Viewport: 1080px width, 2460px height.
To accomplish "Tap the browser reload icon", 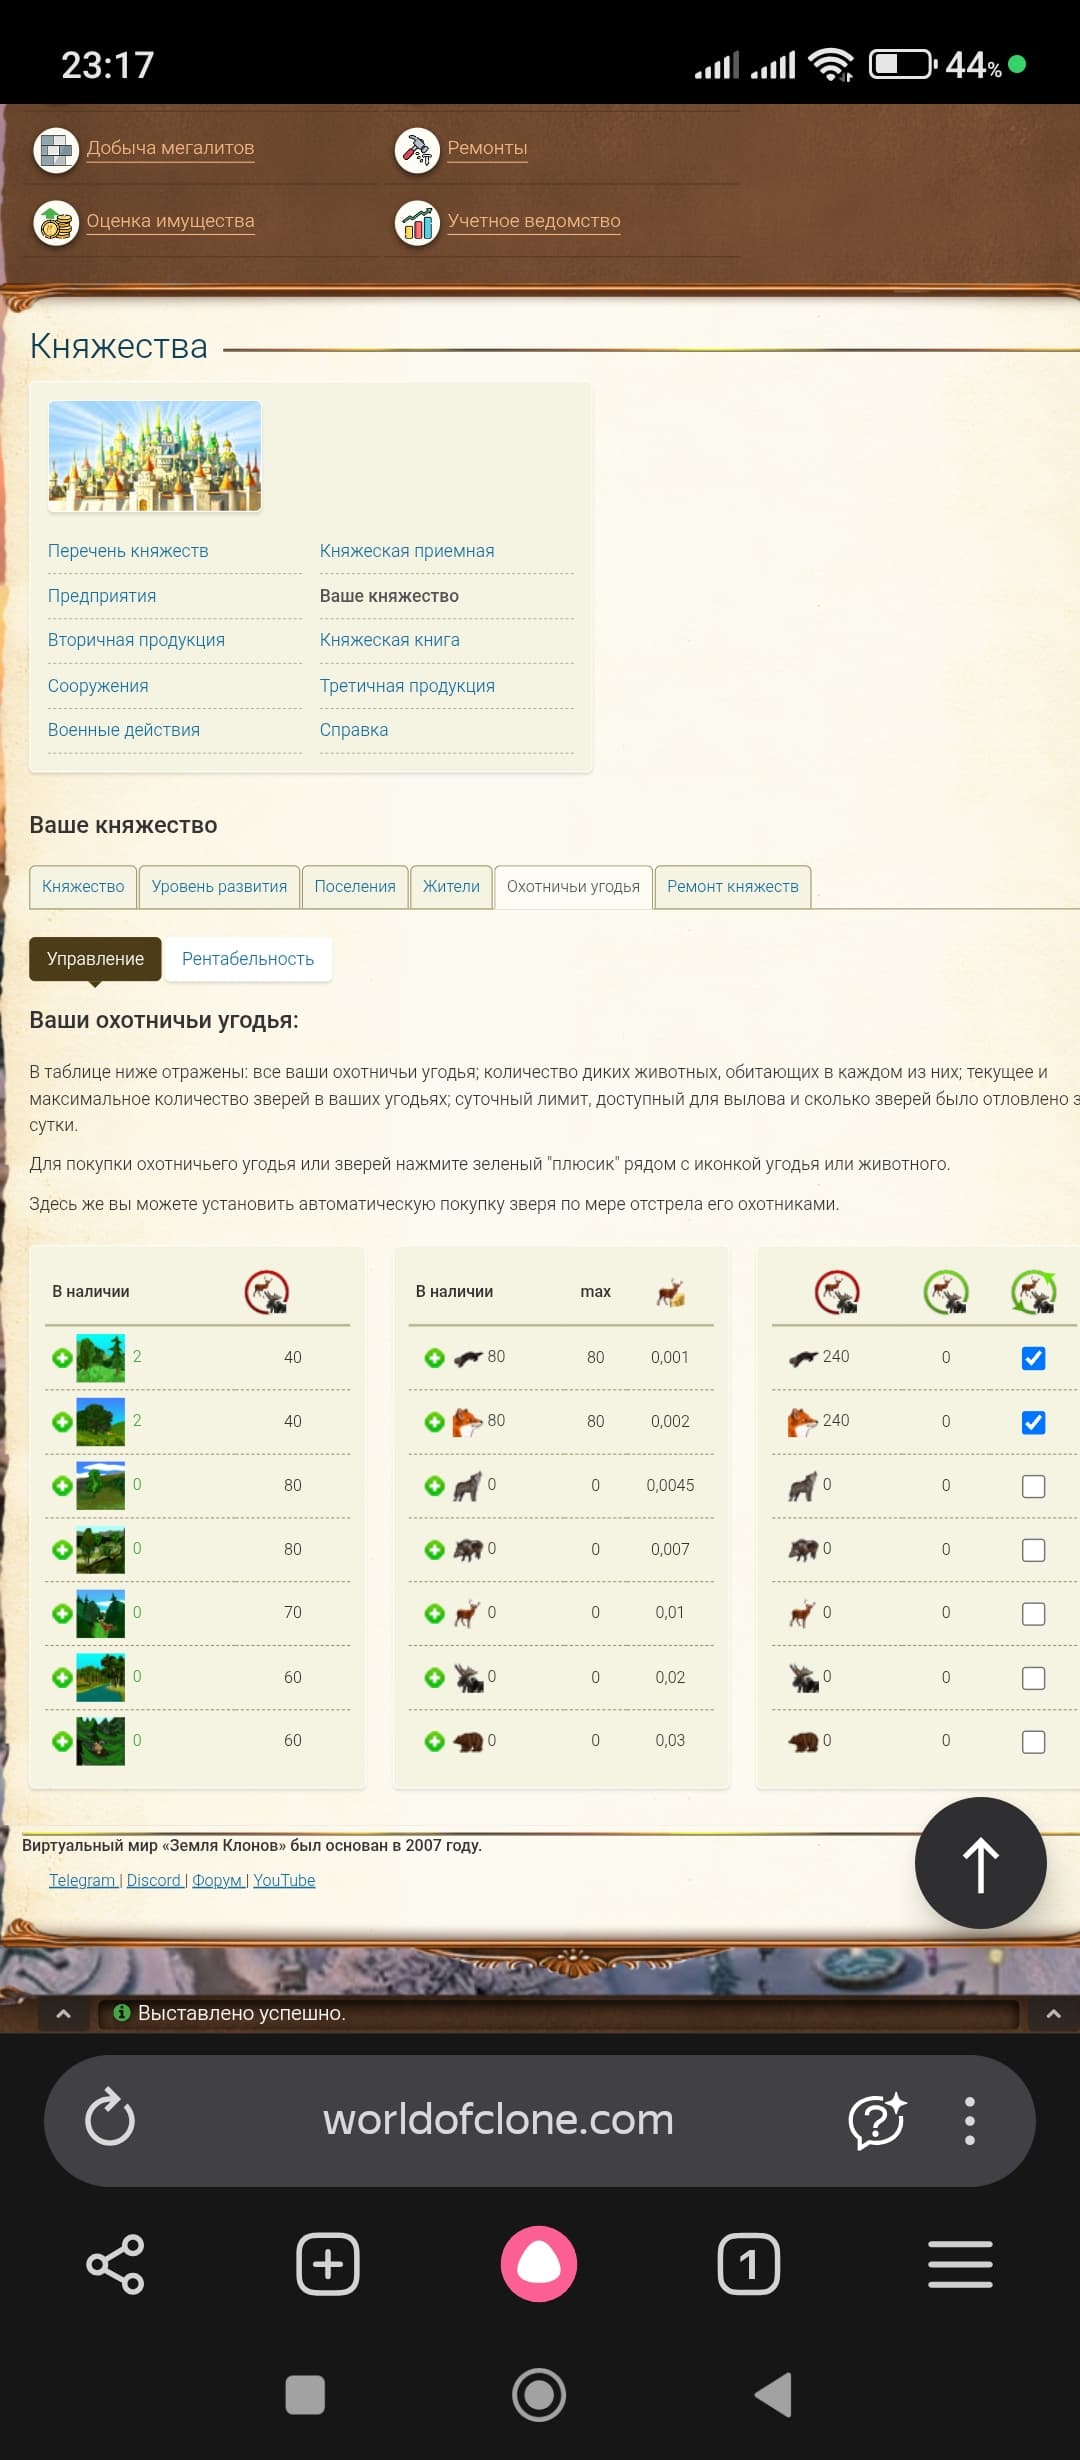I will (110, 2118).
